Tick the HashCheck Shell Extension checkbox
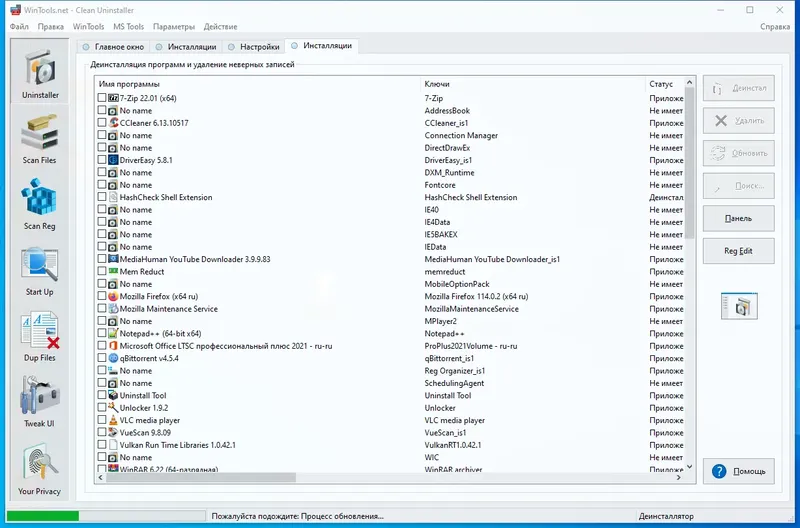This screenshot has width=800, height=528. 102,197
